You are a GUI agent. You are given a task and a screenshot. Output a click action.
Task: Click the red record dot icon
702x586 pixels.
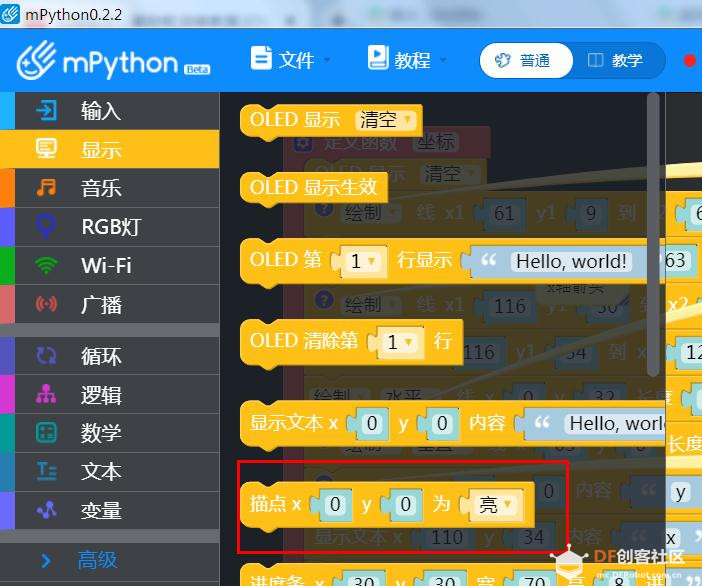[x=690, y=60]
